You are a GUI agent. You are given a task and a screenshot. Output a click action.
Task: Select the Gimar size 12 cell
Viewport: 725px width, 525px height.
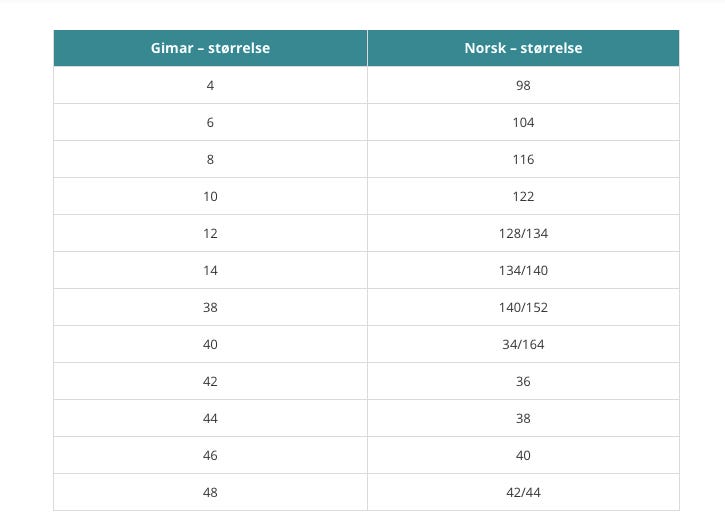click(210, 233)
